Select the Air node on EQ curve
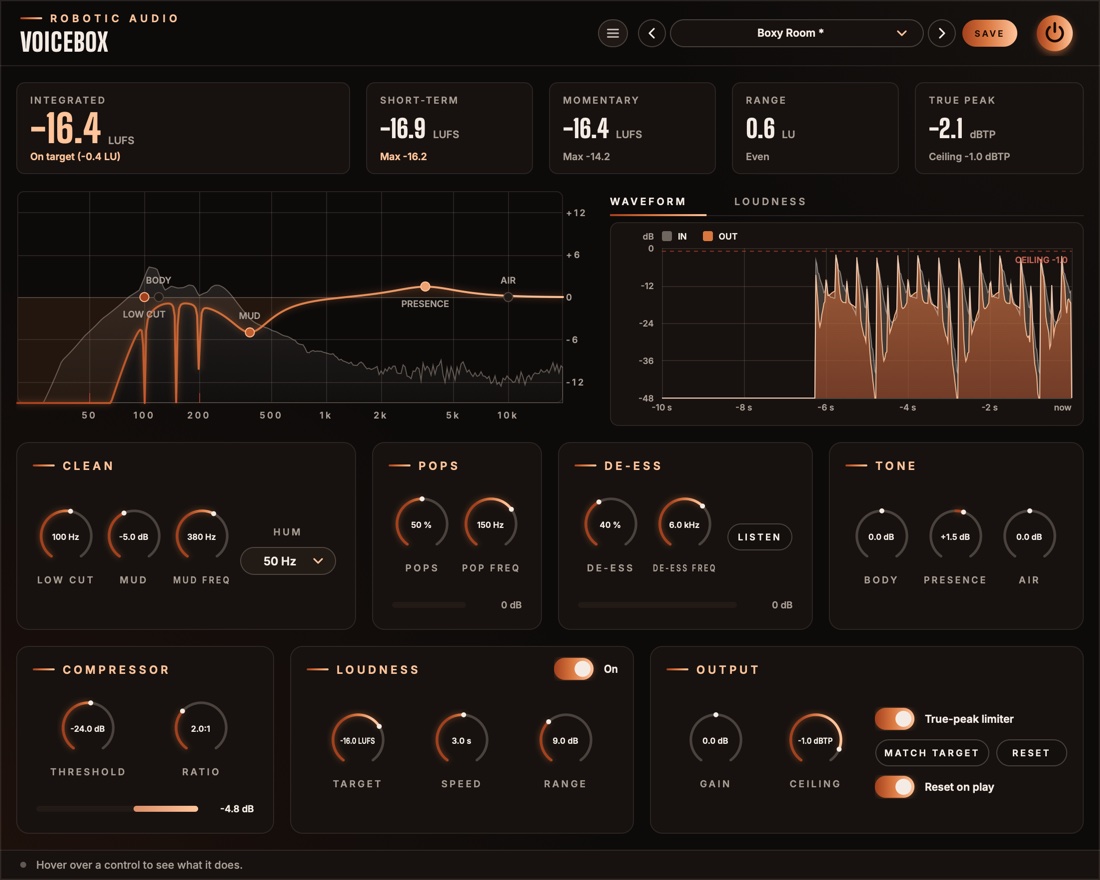The image size is (1100, 880). pos(508,296)
